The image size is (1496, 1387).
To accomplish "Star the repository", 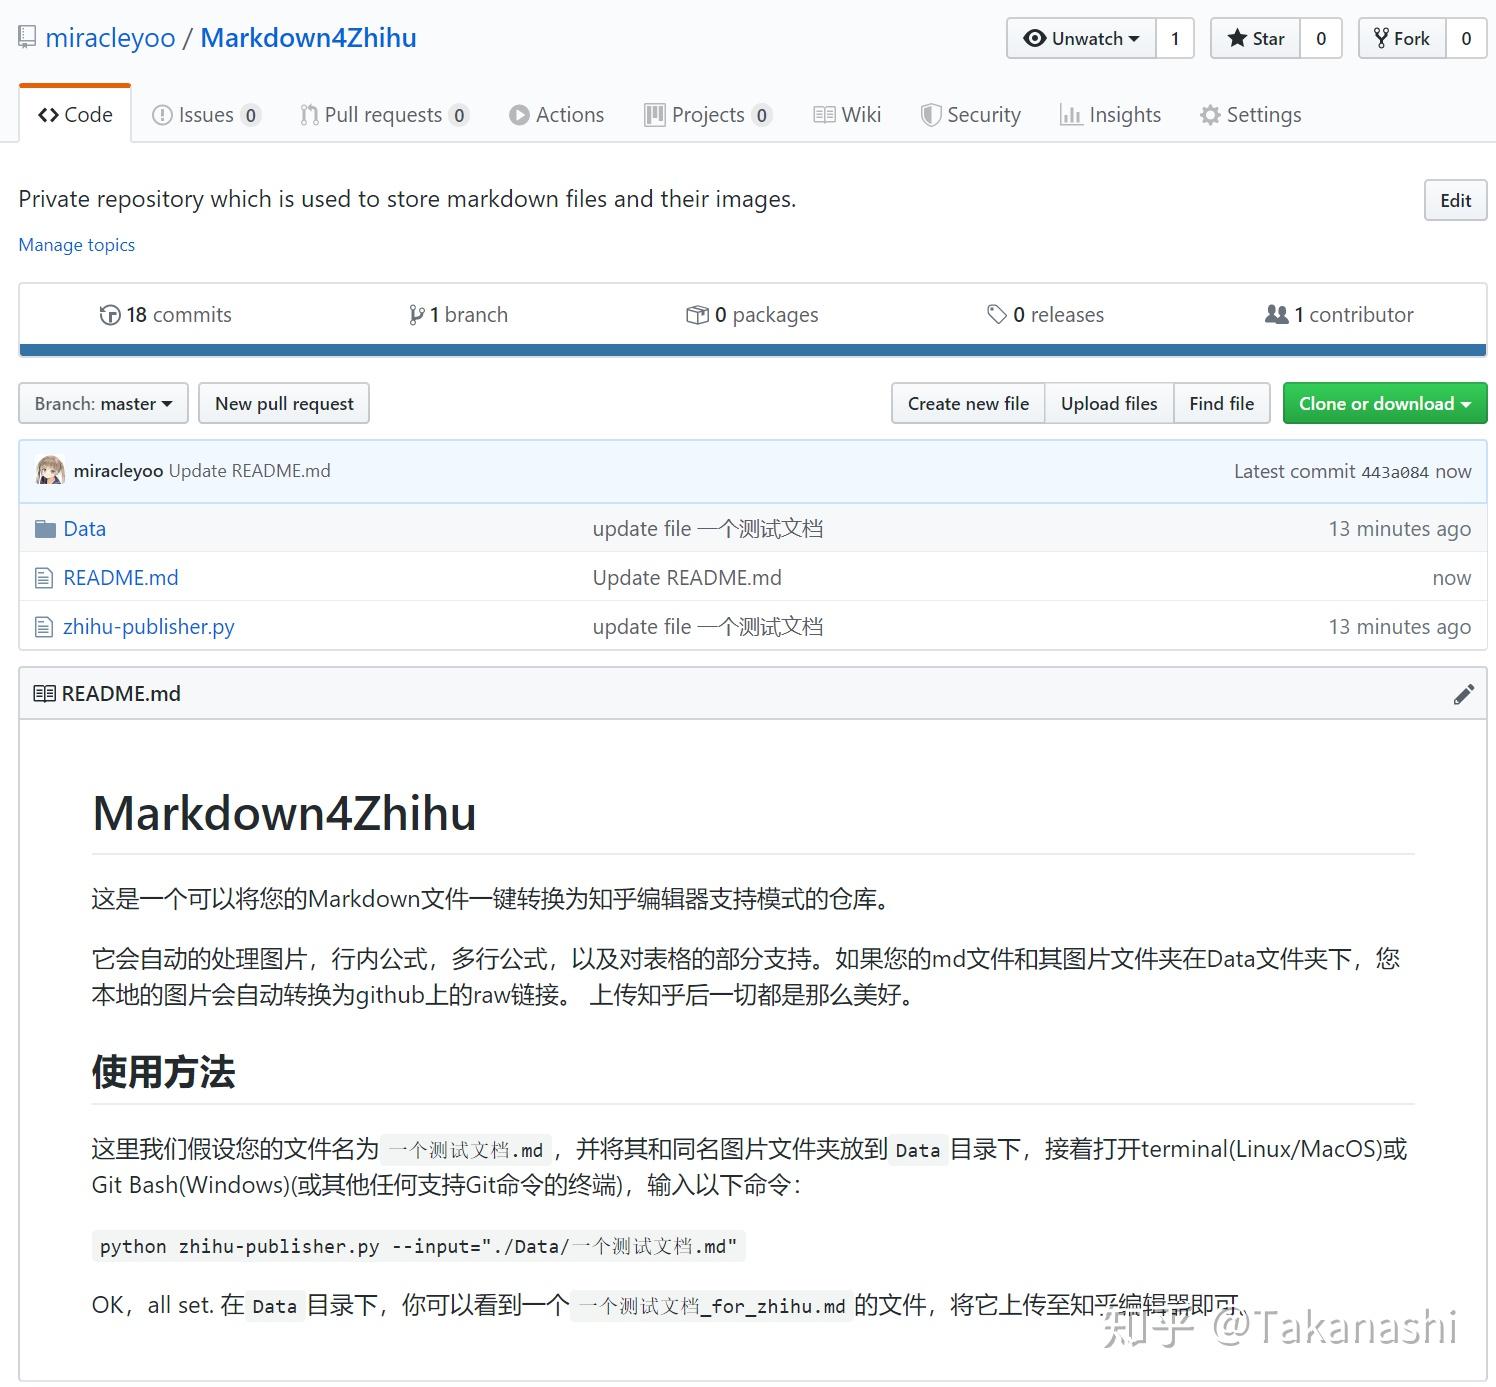I will click(1255, 39).
